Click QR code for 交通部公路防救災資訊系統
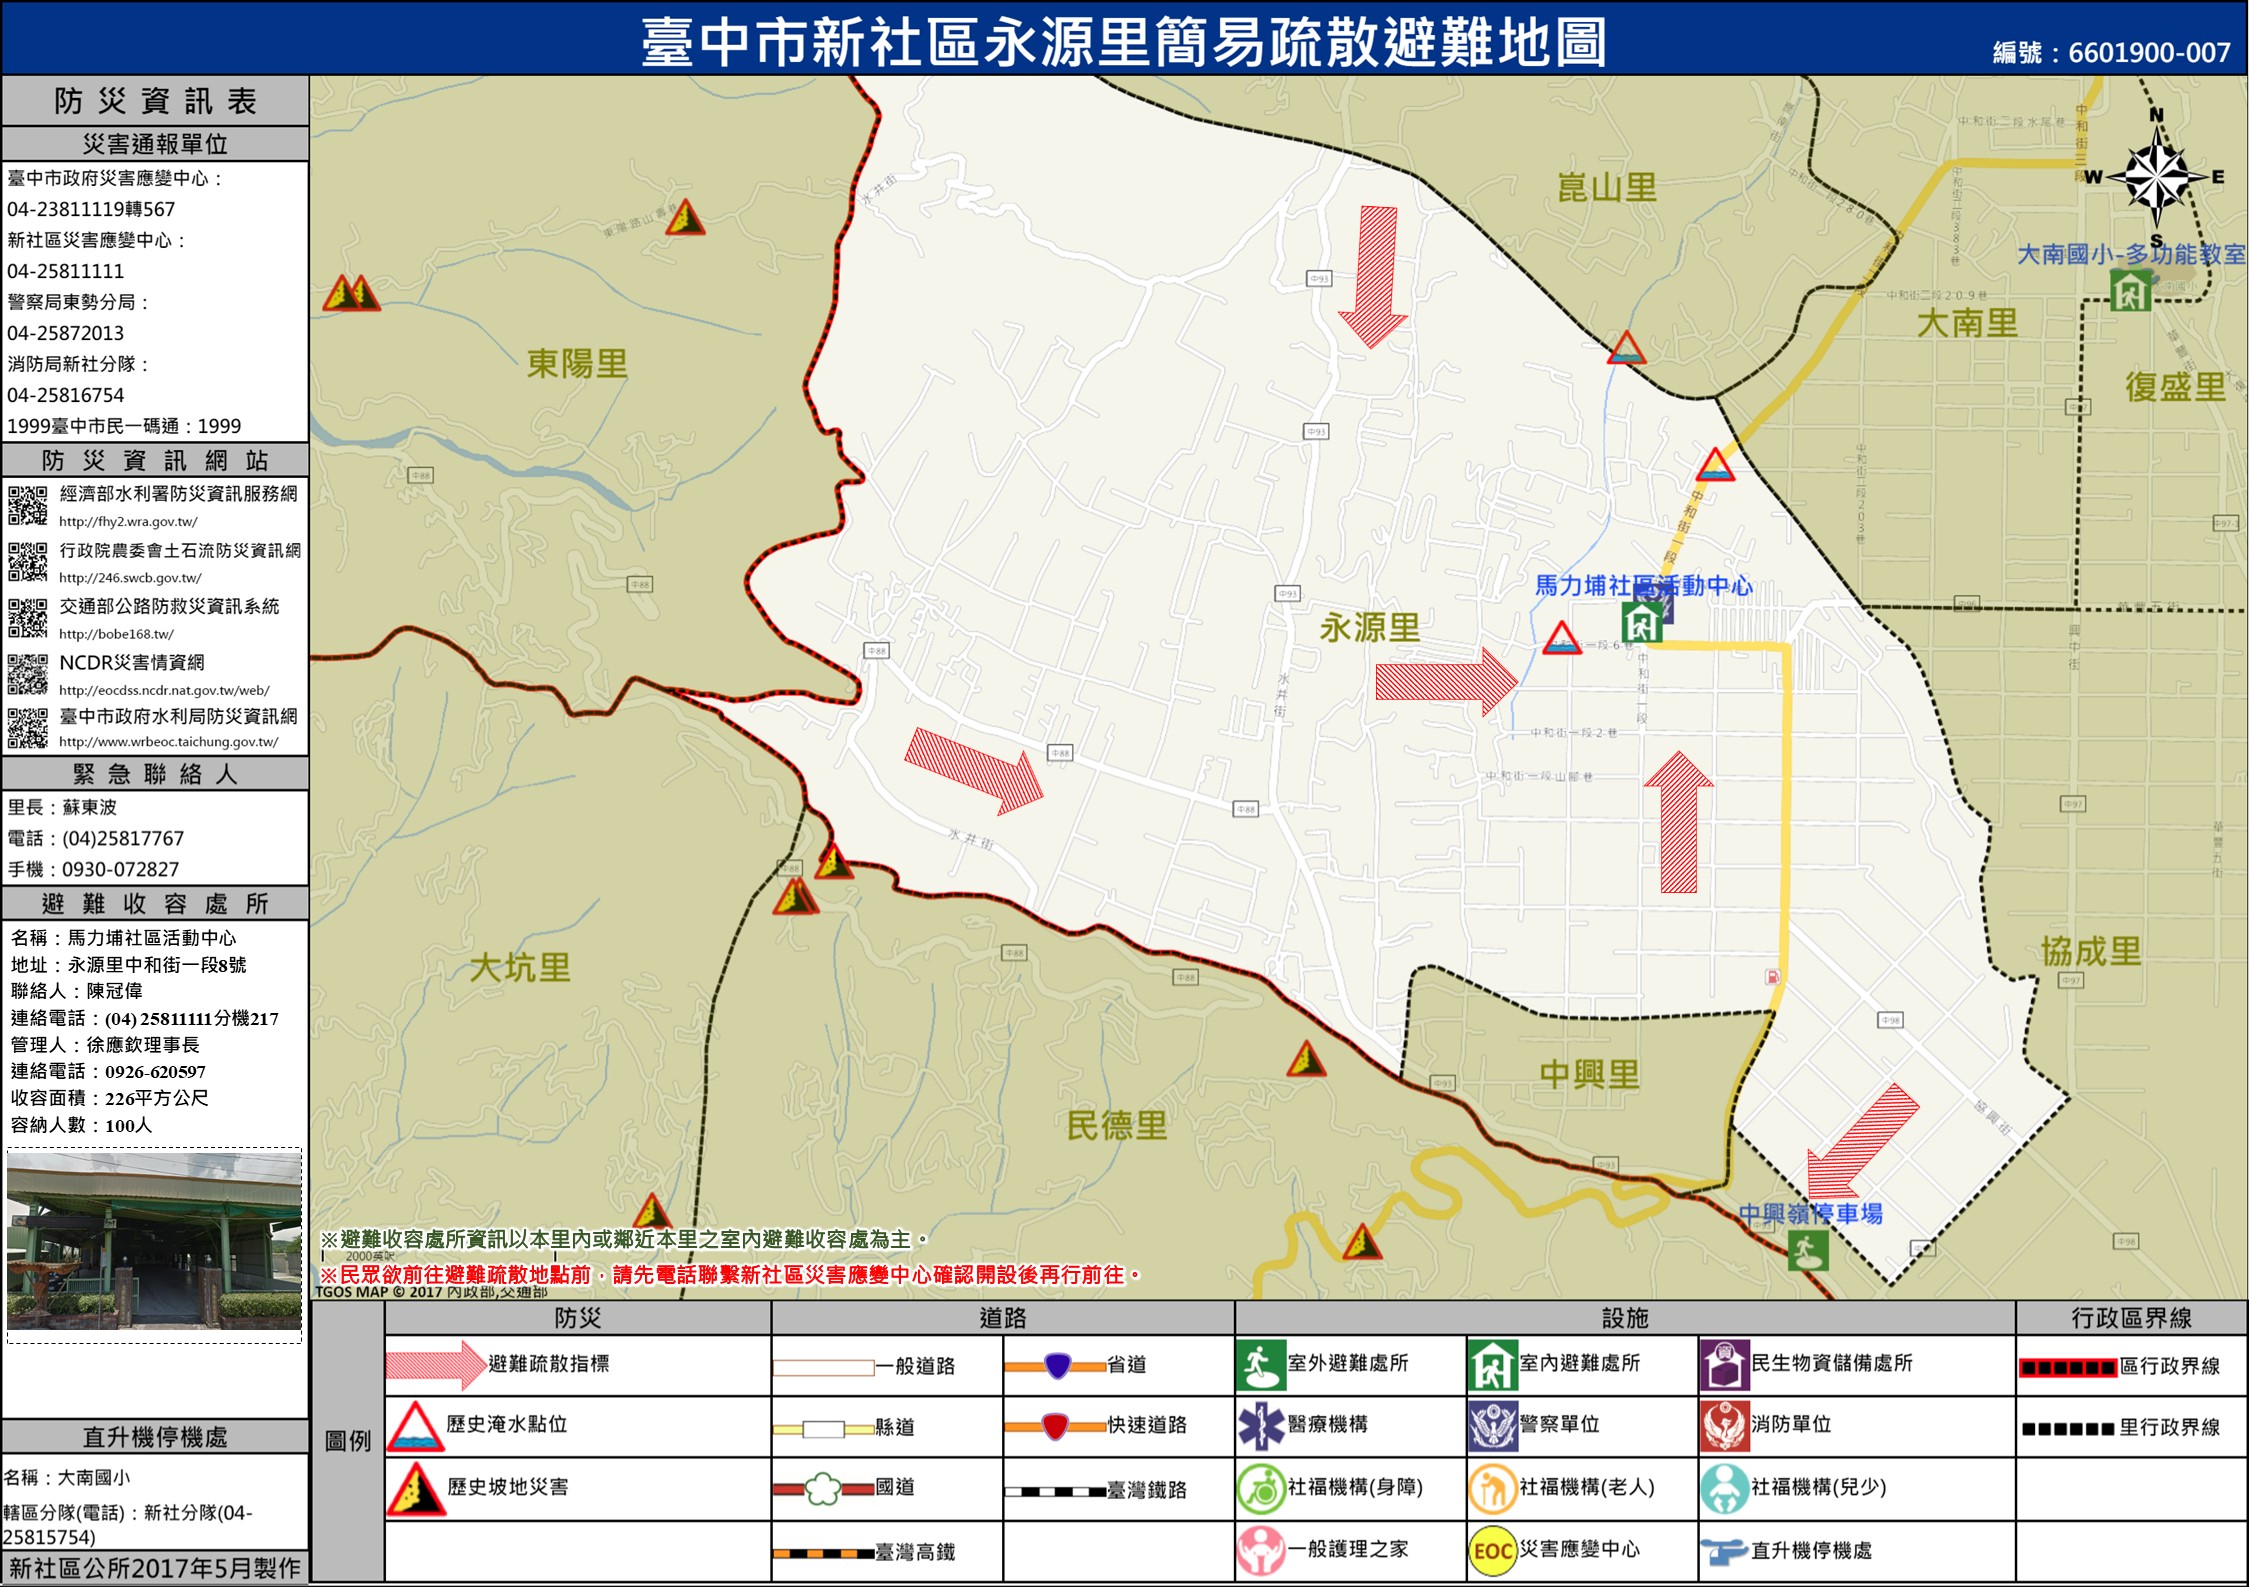This screenshot has height=1587, width=2249. [x=27, y=617]
